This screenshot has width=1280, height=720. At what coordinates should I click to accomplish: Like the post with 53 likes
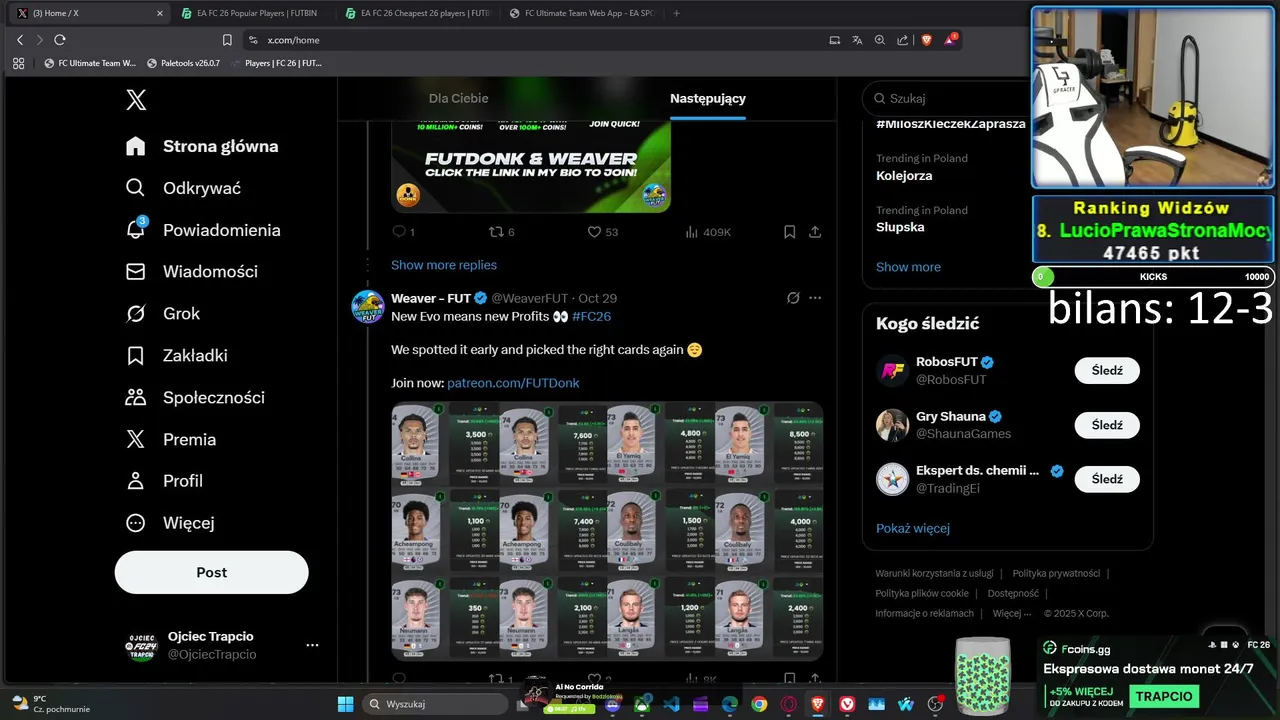pyautogui.click(x=602, y=232)
